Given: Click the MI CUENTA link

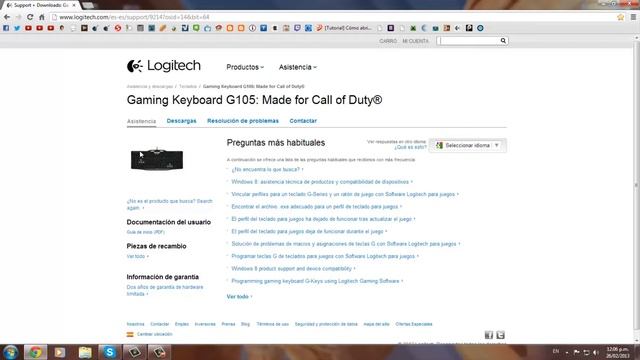Looking at the screenshot, I should (x=416, y=41).
